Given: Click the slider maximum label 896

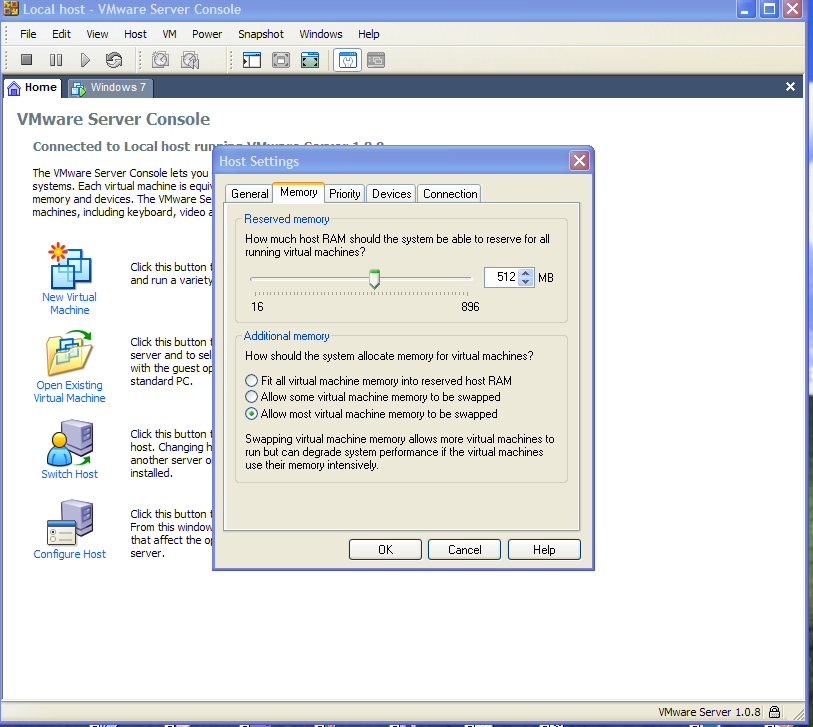Looking at the screenshot, I should [470, 307].
